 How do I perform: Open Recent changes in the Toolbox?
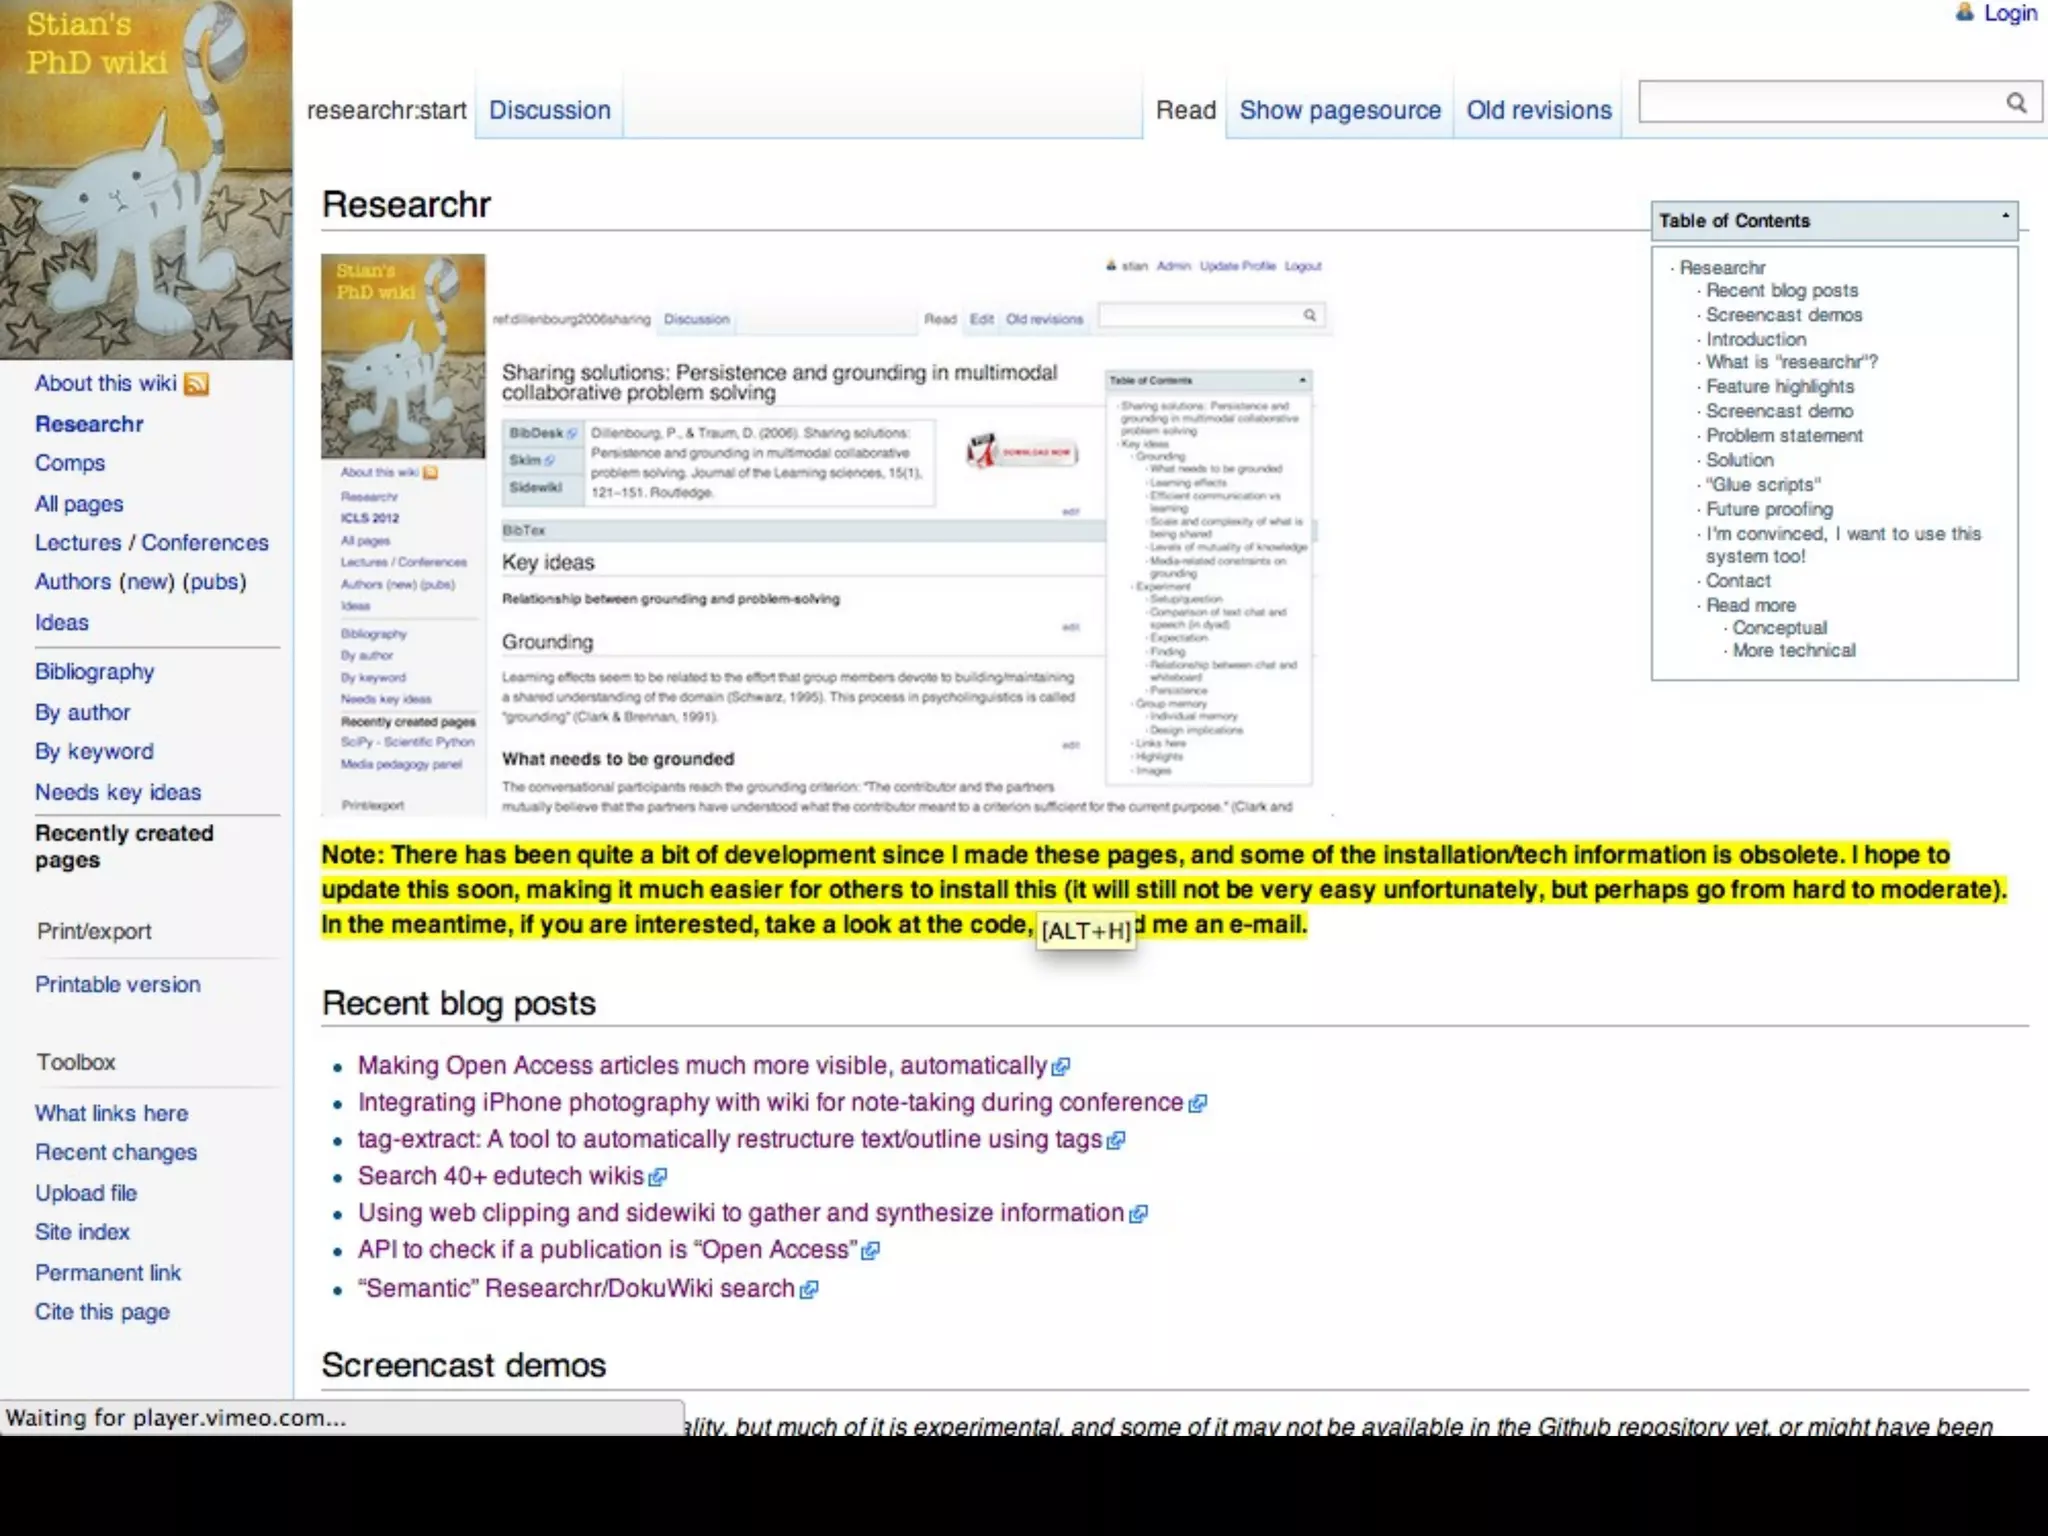click(116, 1152)
